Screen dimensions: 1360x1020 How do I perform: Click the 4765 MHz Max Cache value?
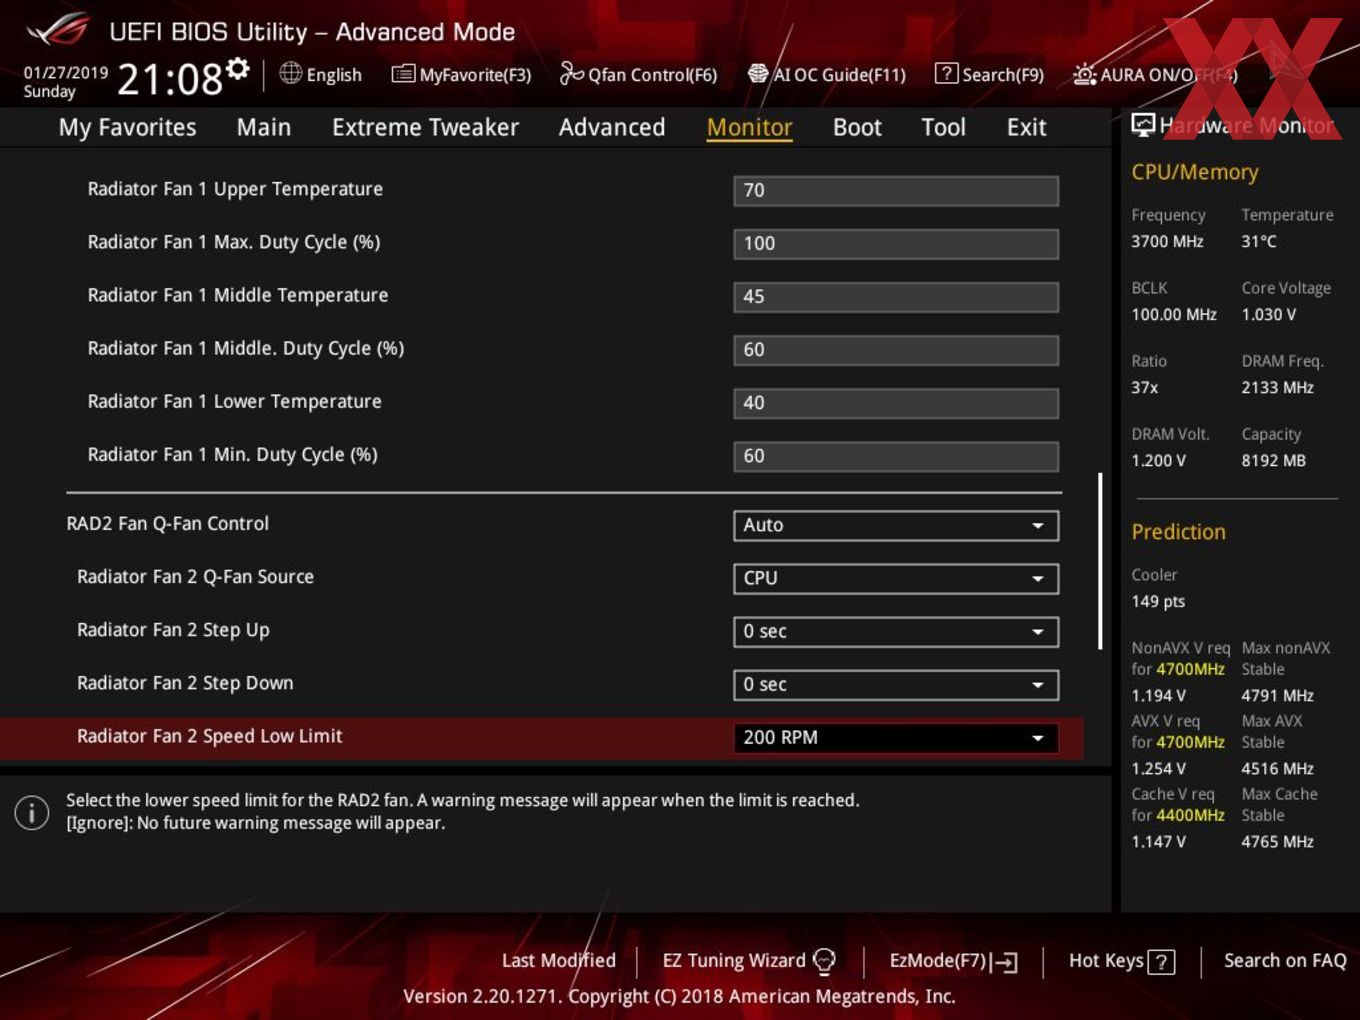point(1277,841)
